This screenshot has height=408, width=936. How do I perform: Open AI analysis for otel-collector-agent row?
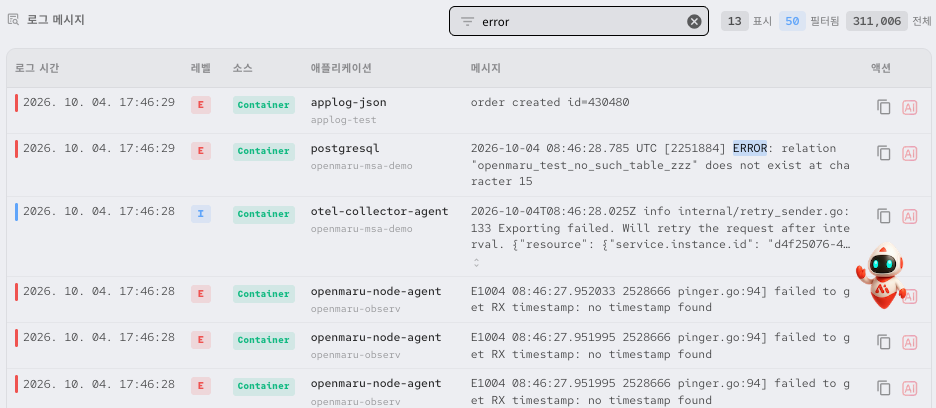909,216
